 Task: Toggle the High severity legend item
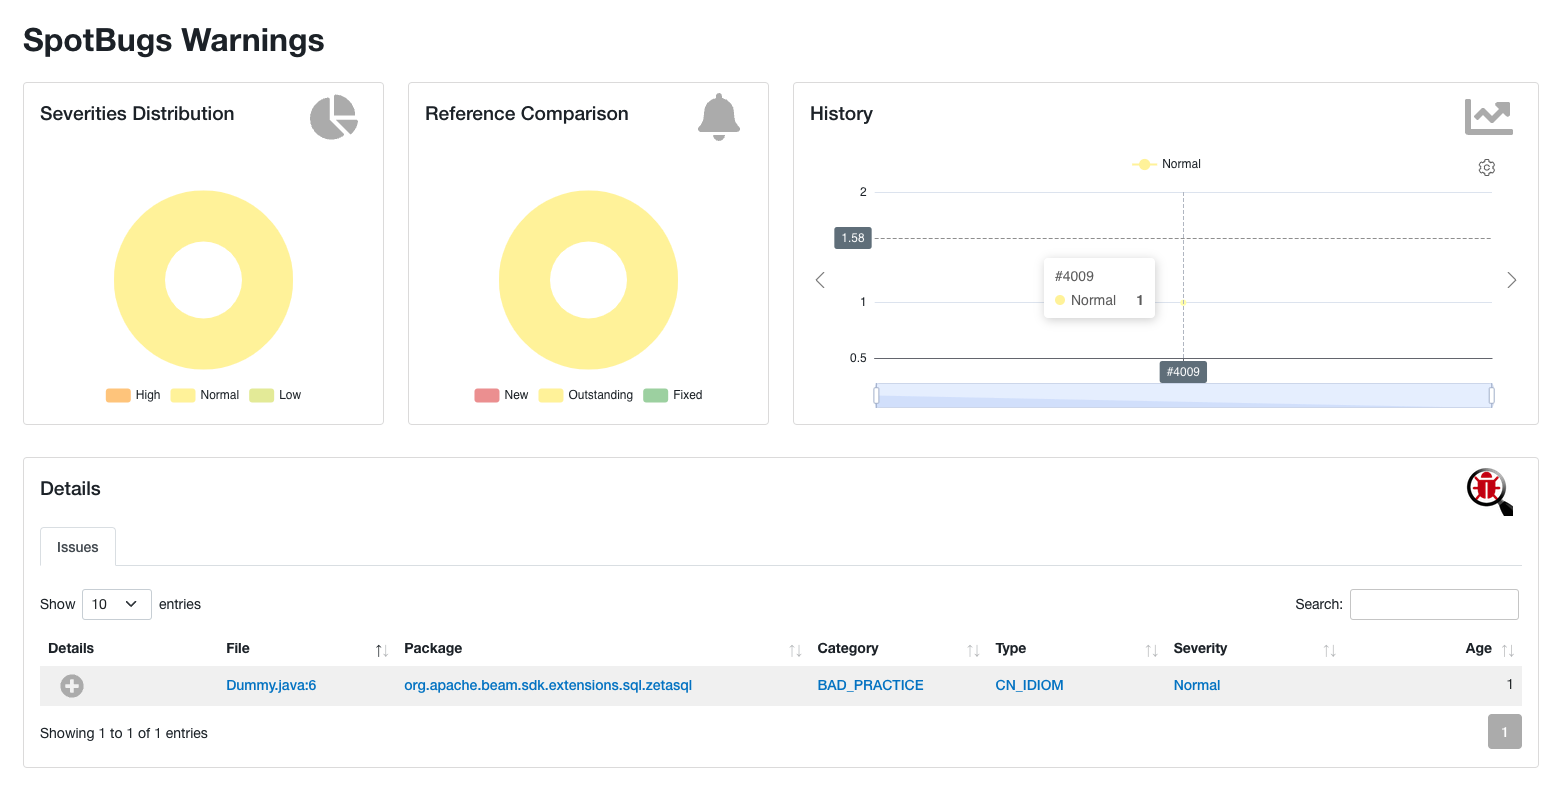coord(133,395)
